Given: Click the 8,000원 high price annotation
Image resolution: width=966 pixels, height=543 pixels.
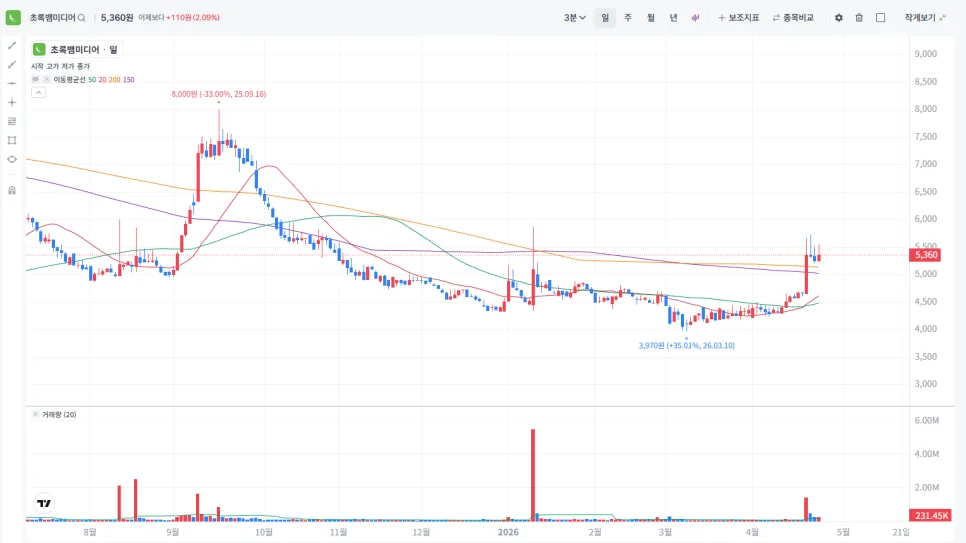Looking at the screenshot, I should [x=219, y=94].
